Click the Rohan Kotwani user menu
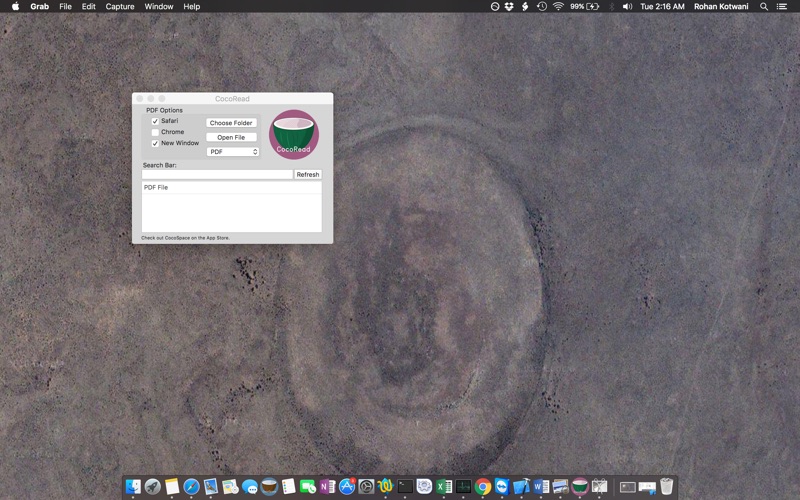The image size is (800, 500). [x=721, y=6]
